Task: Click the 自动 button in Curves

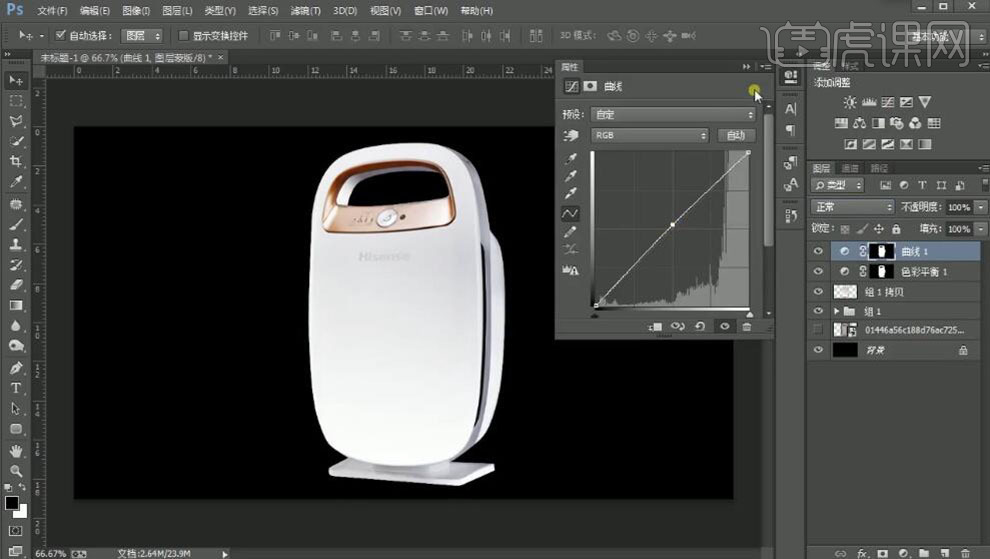Action: [x=736, y=135]
